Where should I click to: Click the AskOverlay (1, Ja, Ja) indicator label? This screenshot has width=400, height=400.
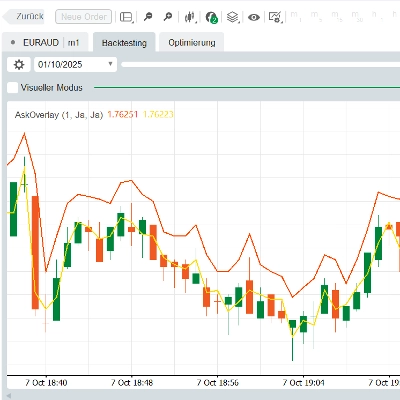(59, 115)
